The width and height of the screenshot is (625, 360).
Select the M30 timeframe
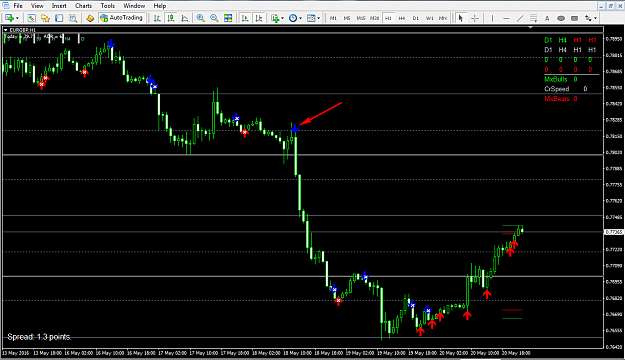[x=374, y=18]
